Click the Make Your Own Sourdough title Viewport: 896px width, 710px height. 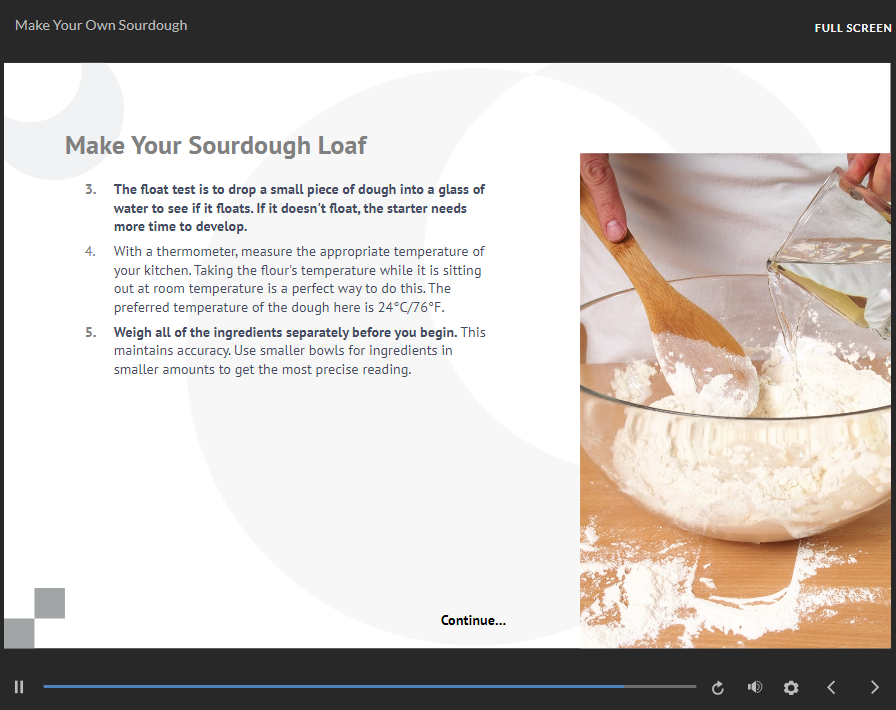pyautogui.click(x=101, y=25)
